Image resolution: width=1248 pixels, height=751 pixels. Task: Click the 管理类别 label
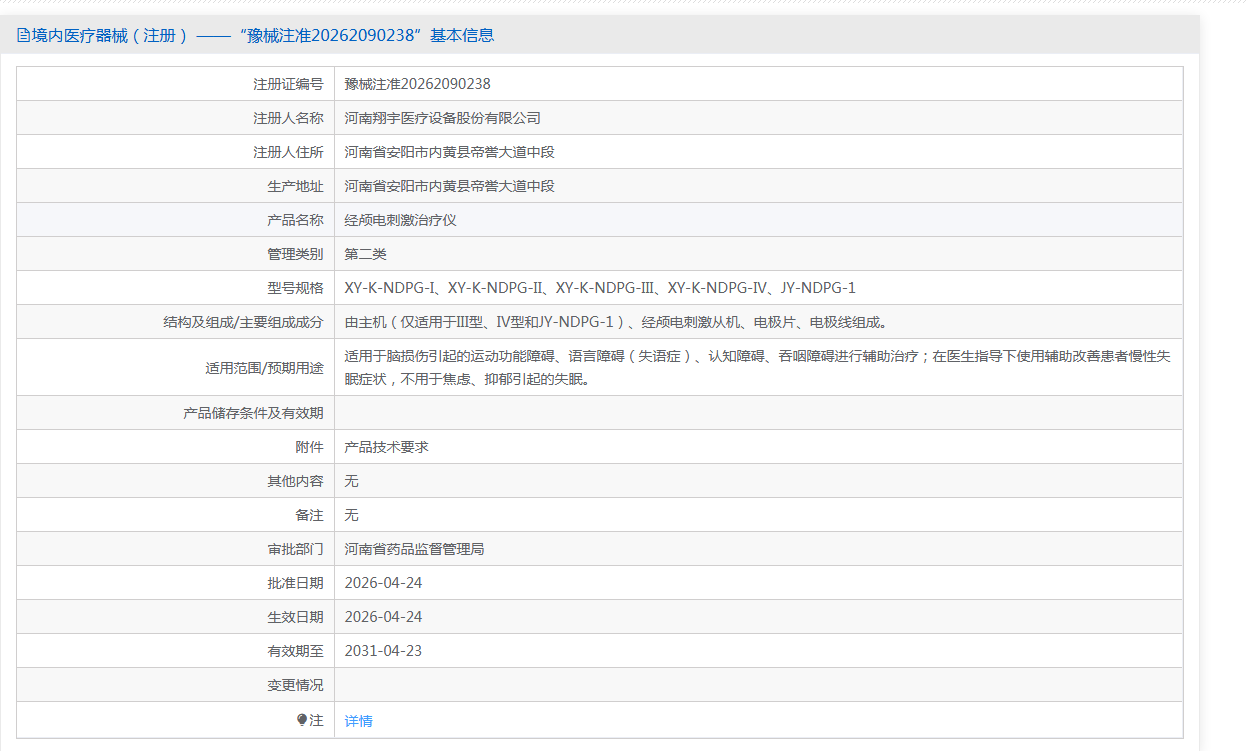pos(295,254)
